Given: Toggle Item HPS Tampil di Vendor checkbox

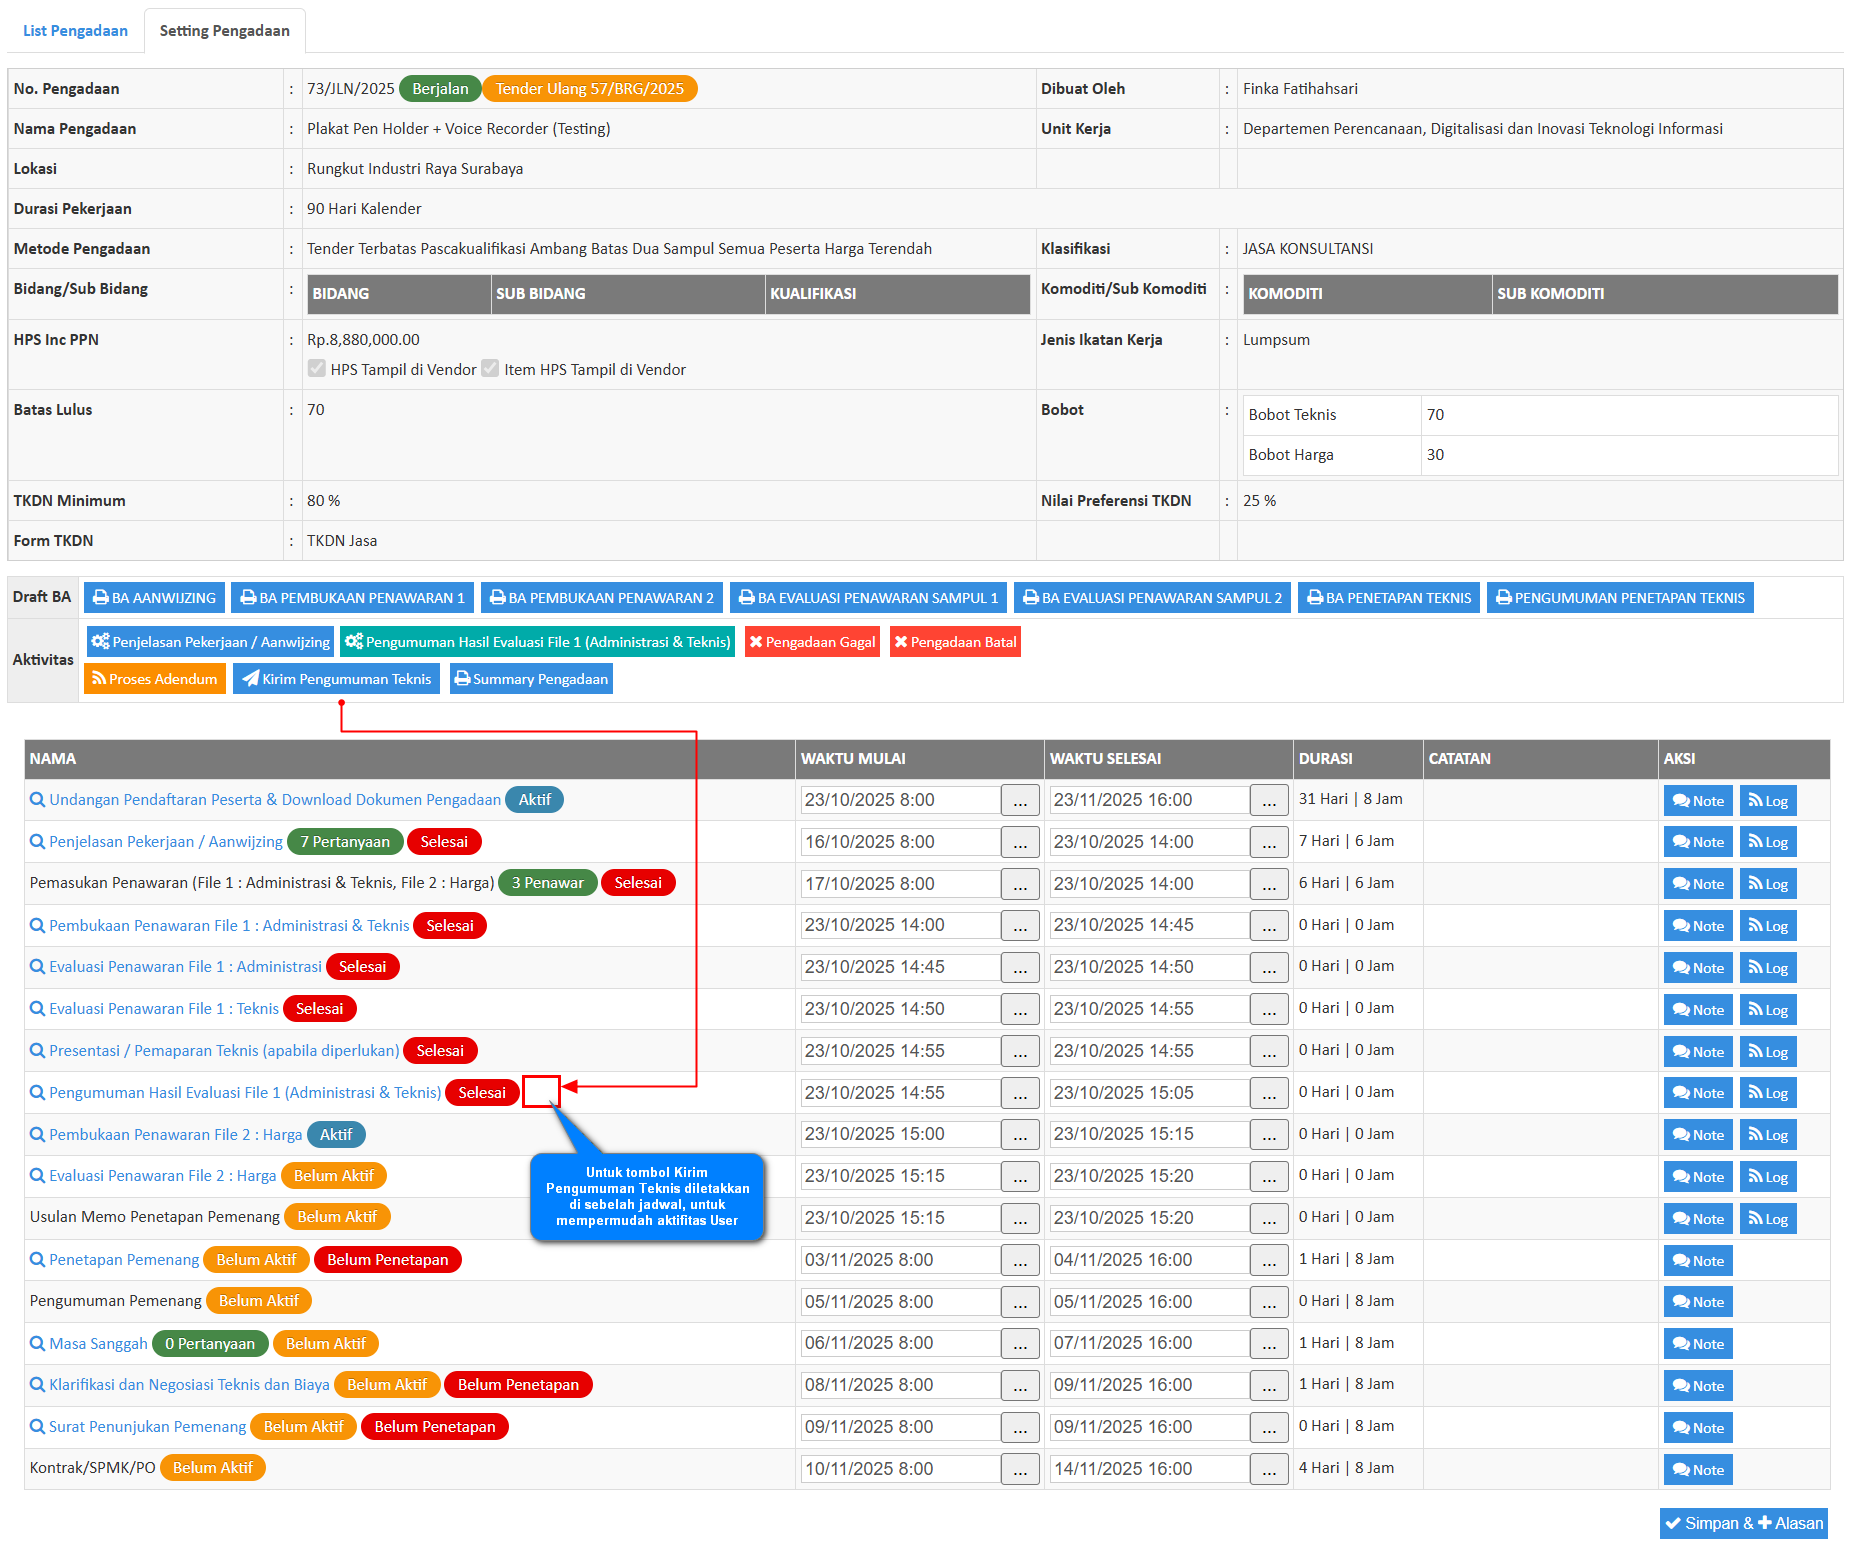Looking at the screenshot, I should [x=490, y=368].
